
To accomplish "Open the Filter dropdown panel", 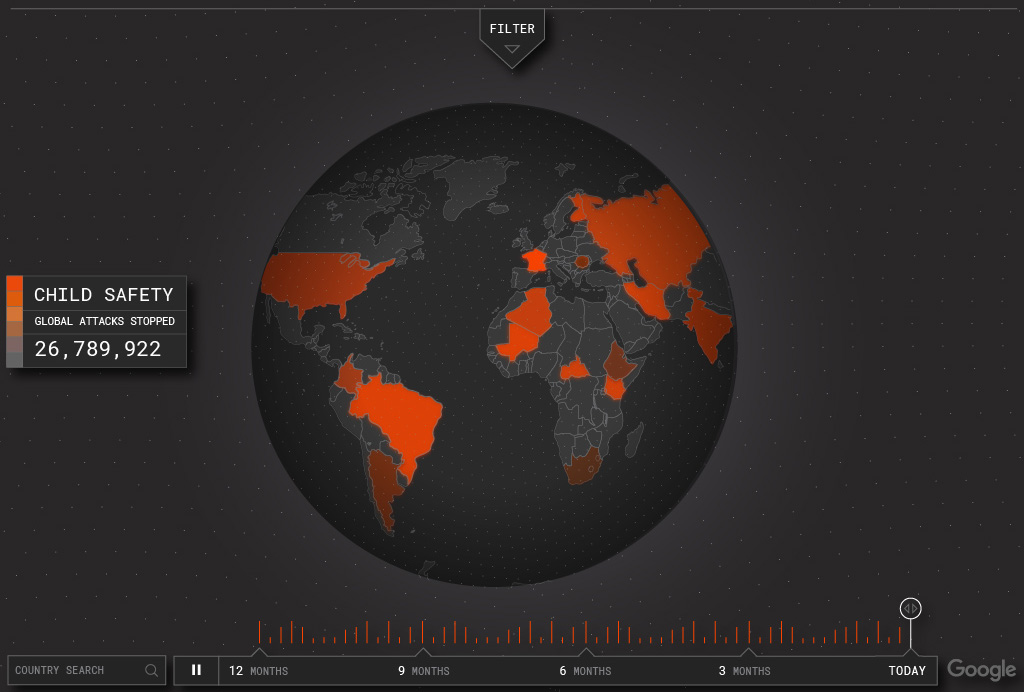I will (512, 30).
